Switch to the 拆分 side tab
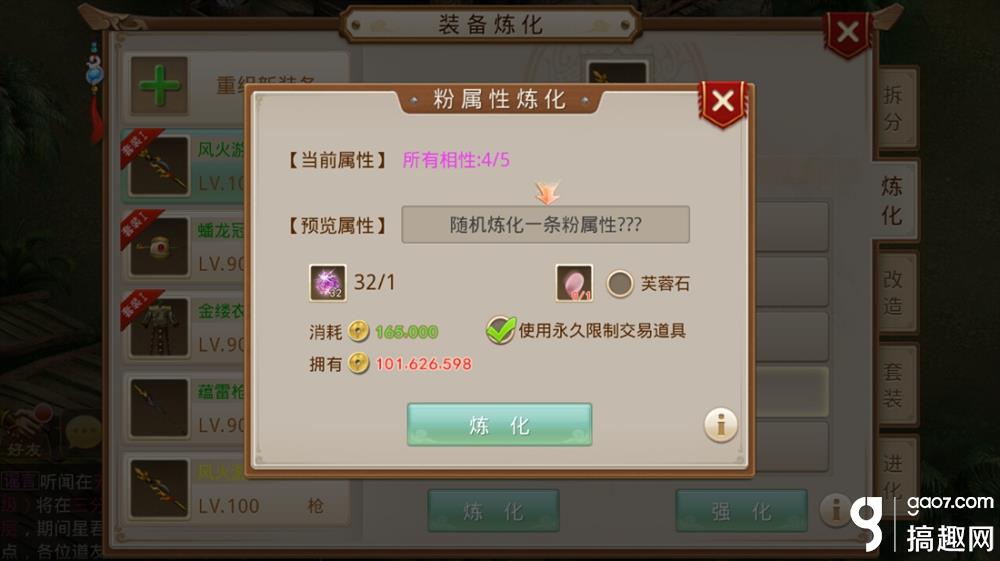Image resolution: width=1000 pixels, height=561 pixels. (x=893, y=108)
